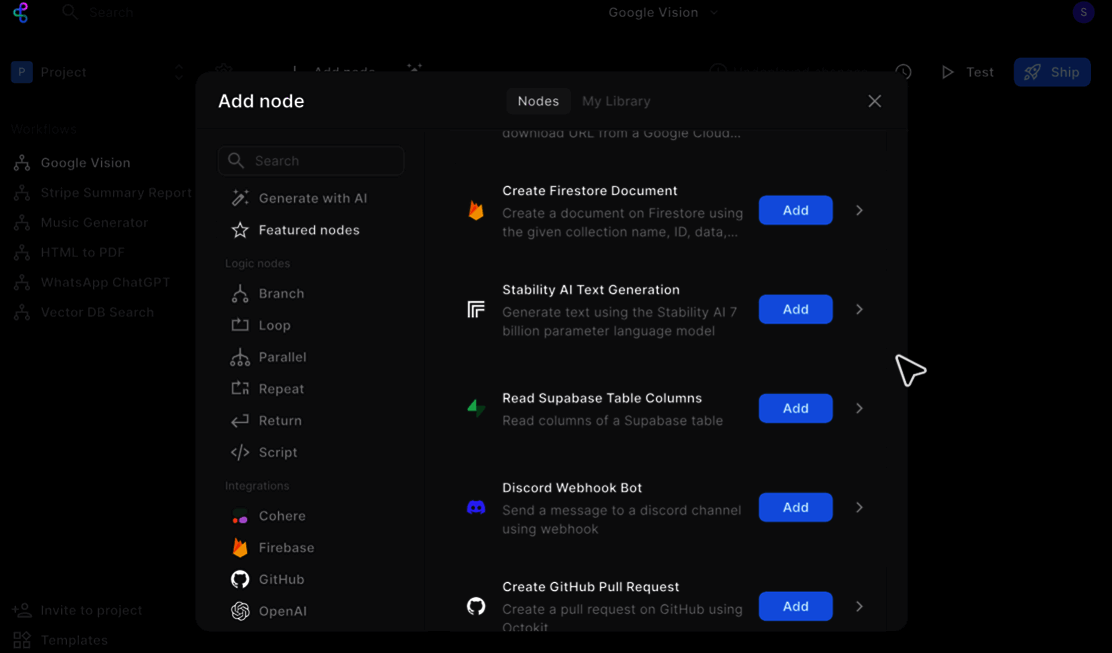
Task: Select the Nodes tab
Action: (x=538, y=101)
